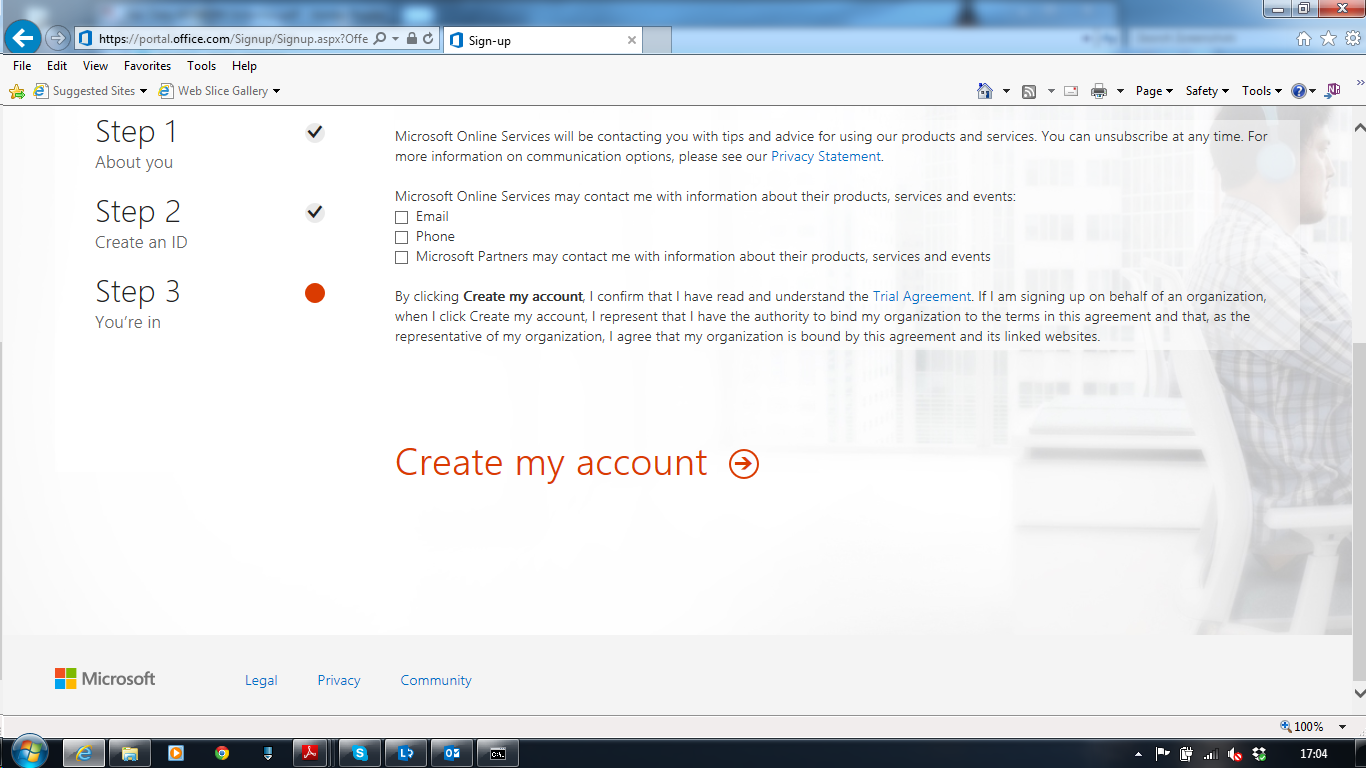Open Windows Media Player on taskbar
Image resolution: width=1366 pixels, height=768 pixels.
pyautogui.click(x=176, y=753)
